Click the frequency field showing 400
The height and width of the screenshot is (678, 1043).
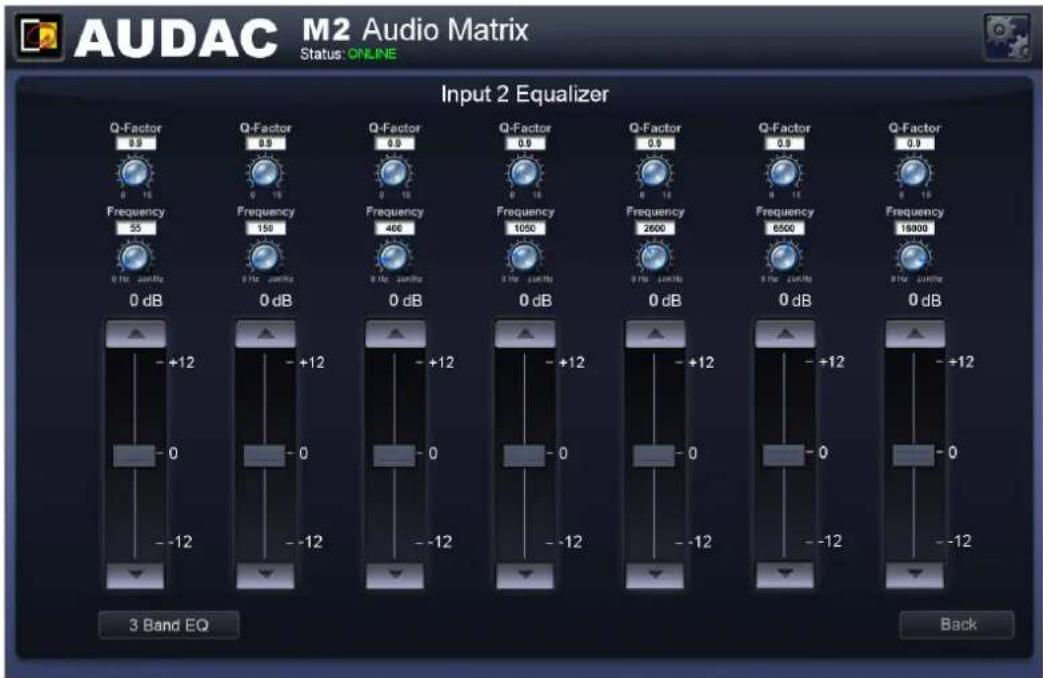pos(394,228)
